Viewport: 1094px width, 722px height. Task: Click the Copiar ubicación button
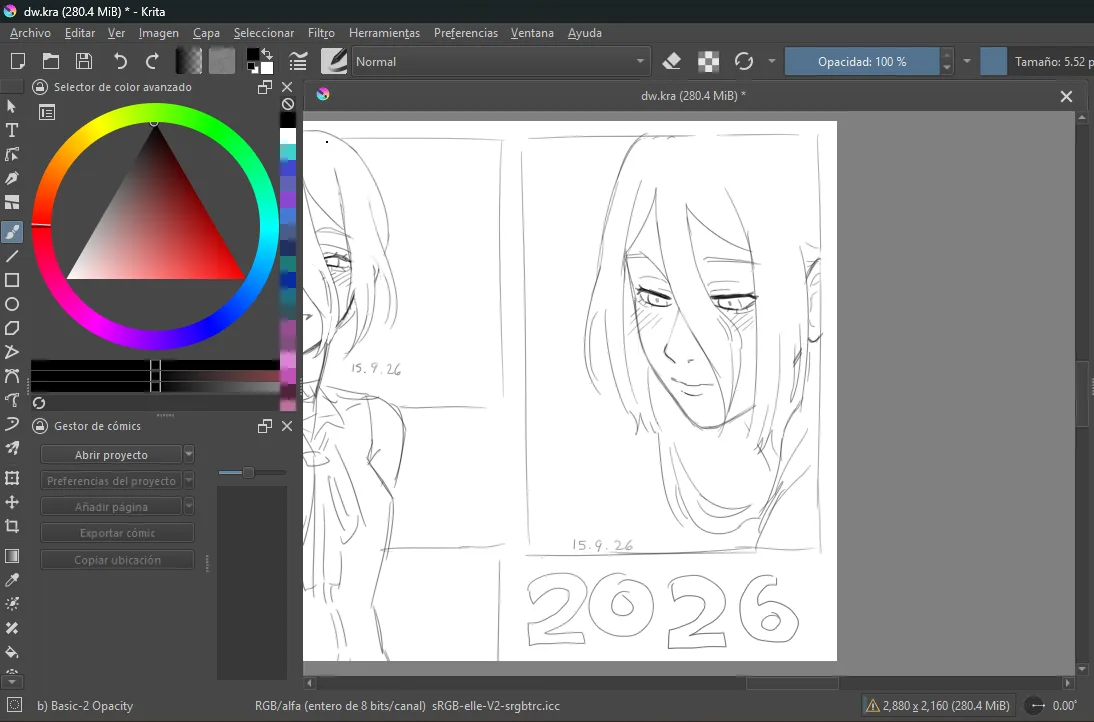[x=117, y=560]
